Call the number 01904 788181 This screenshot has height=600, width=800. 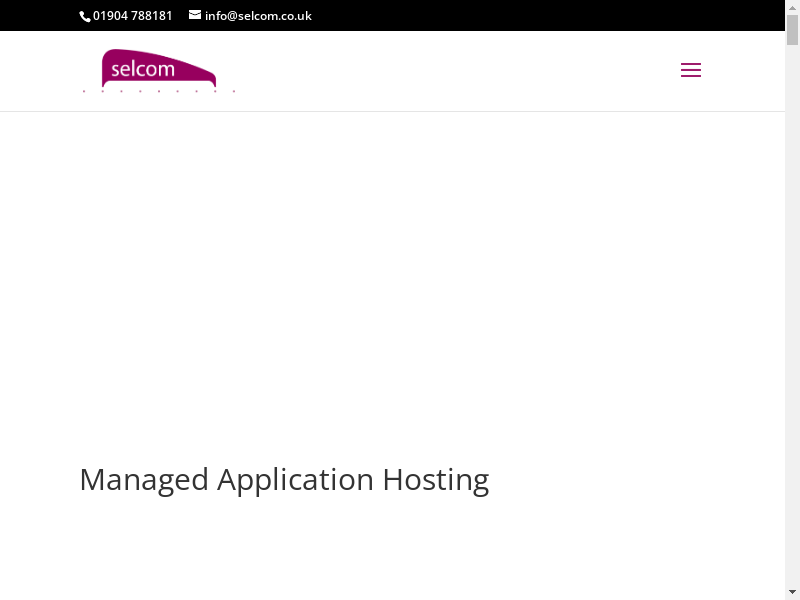tap(132, 16)
